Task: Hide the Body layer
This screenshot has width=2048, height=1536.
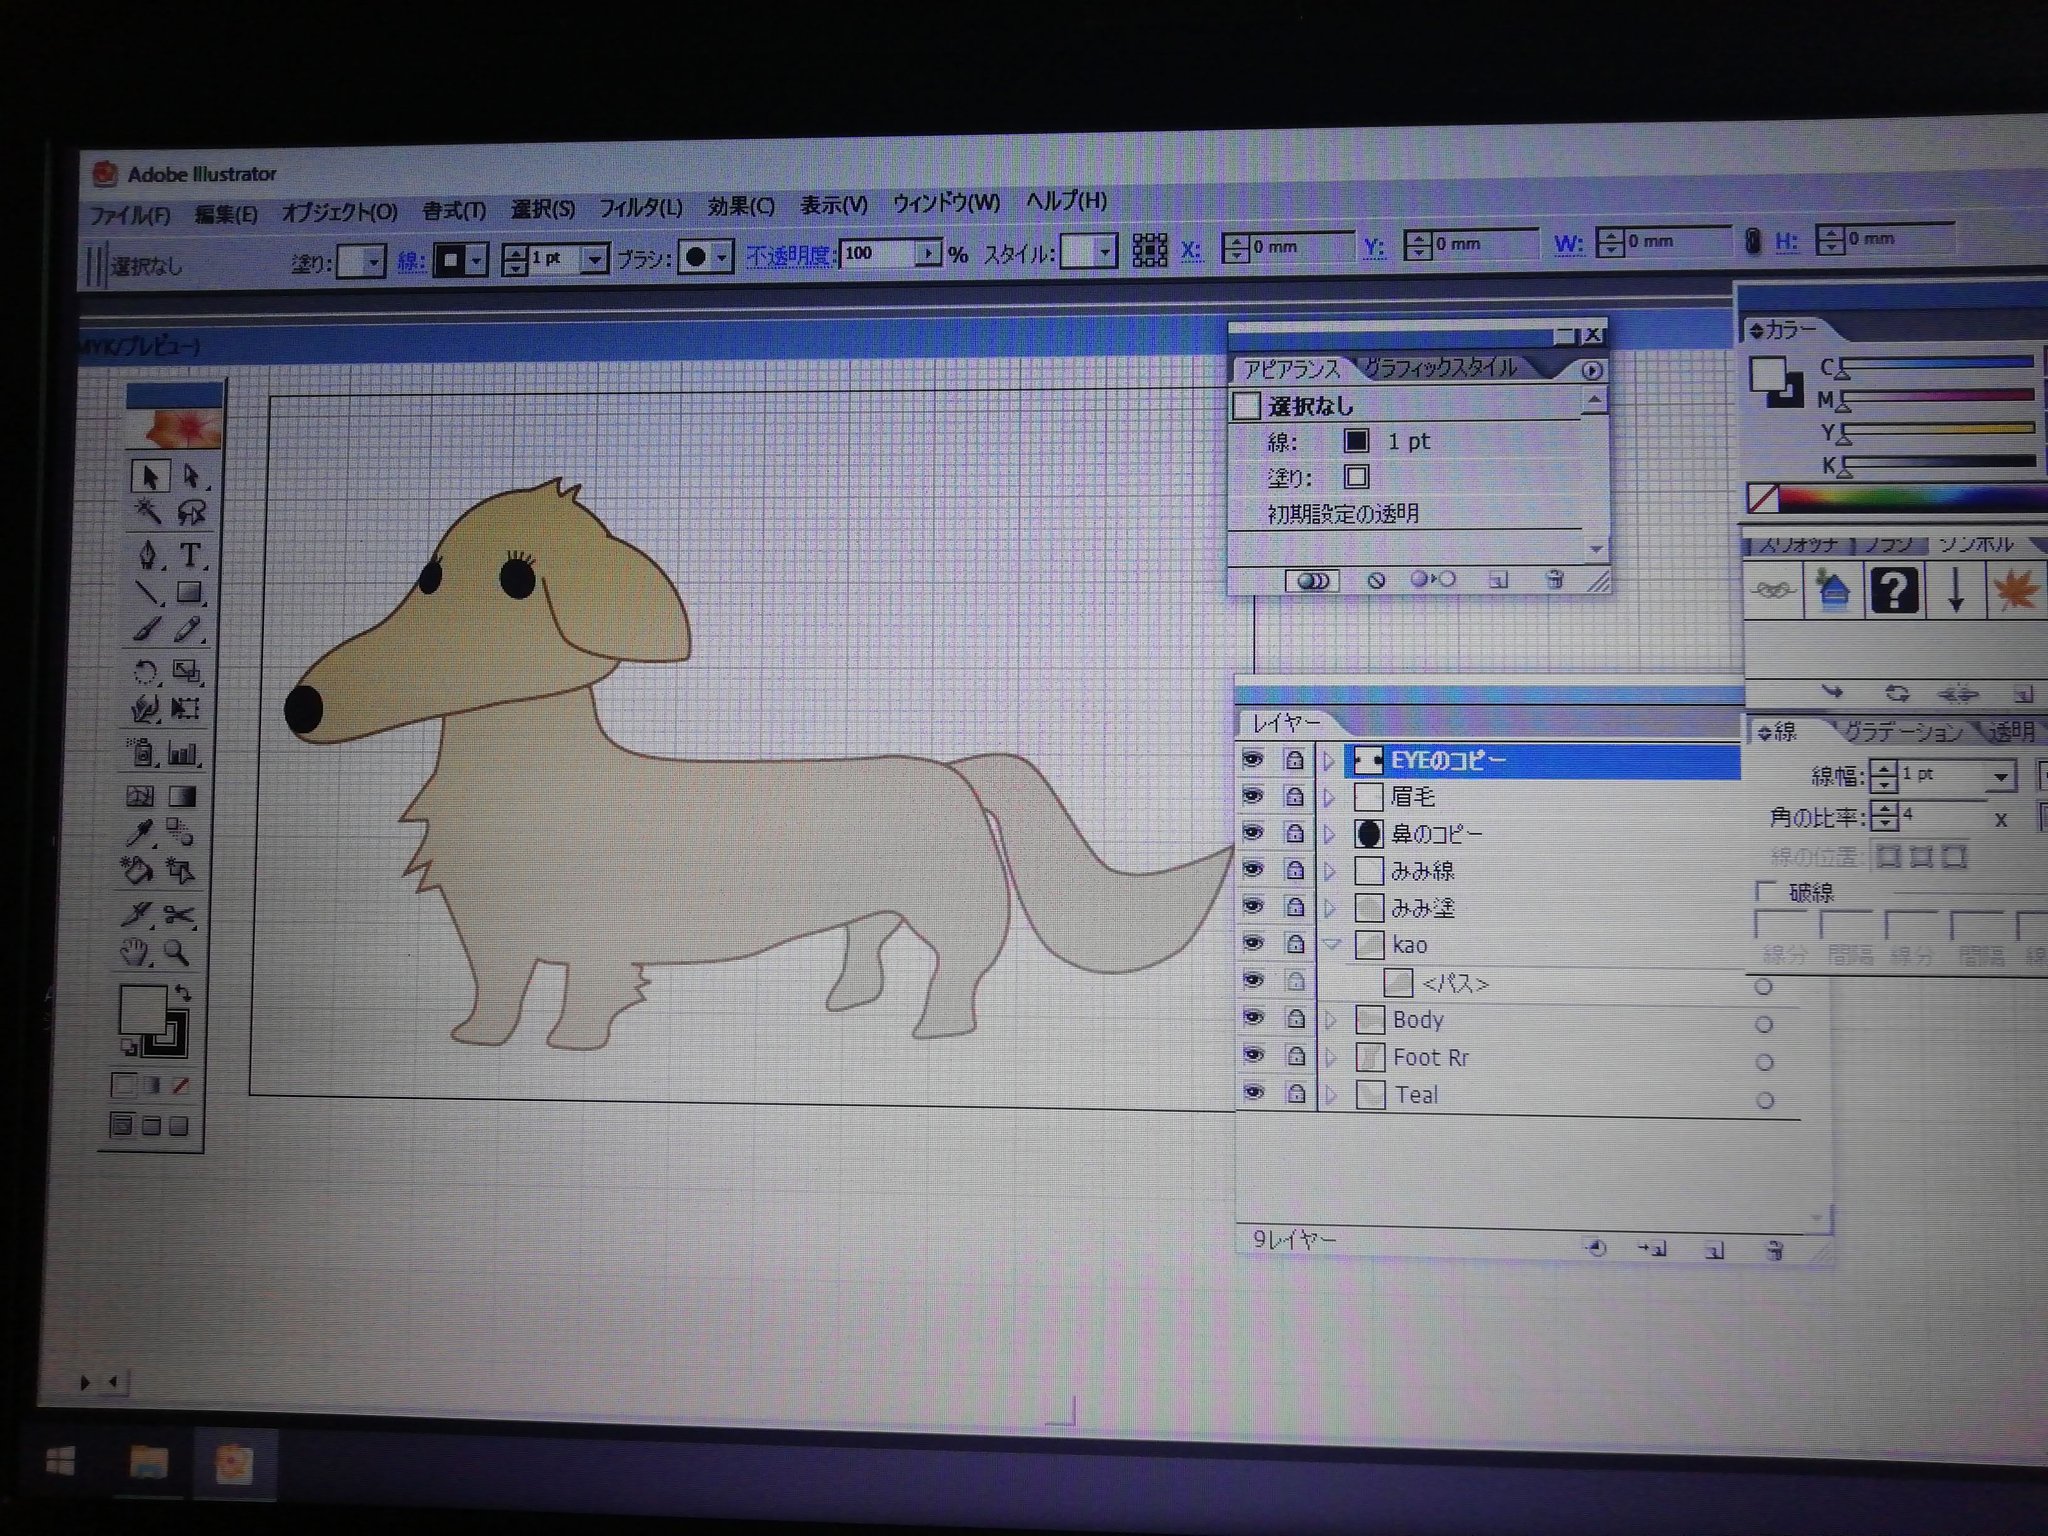Action: (x=1253, y=1018)
